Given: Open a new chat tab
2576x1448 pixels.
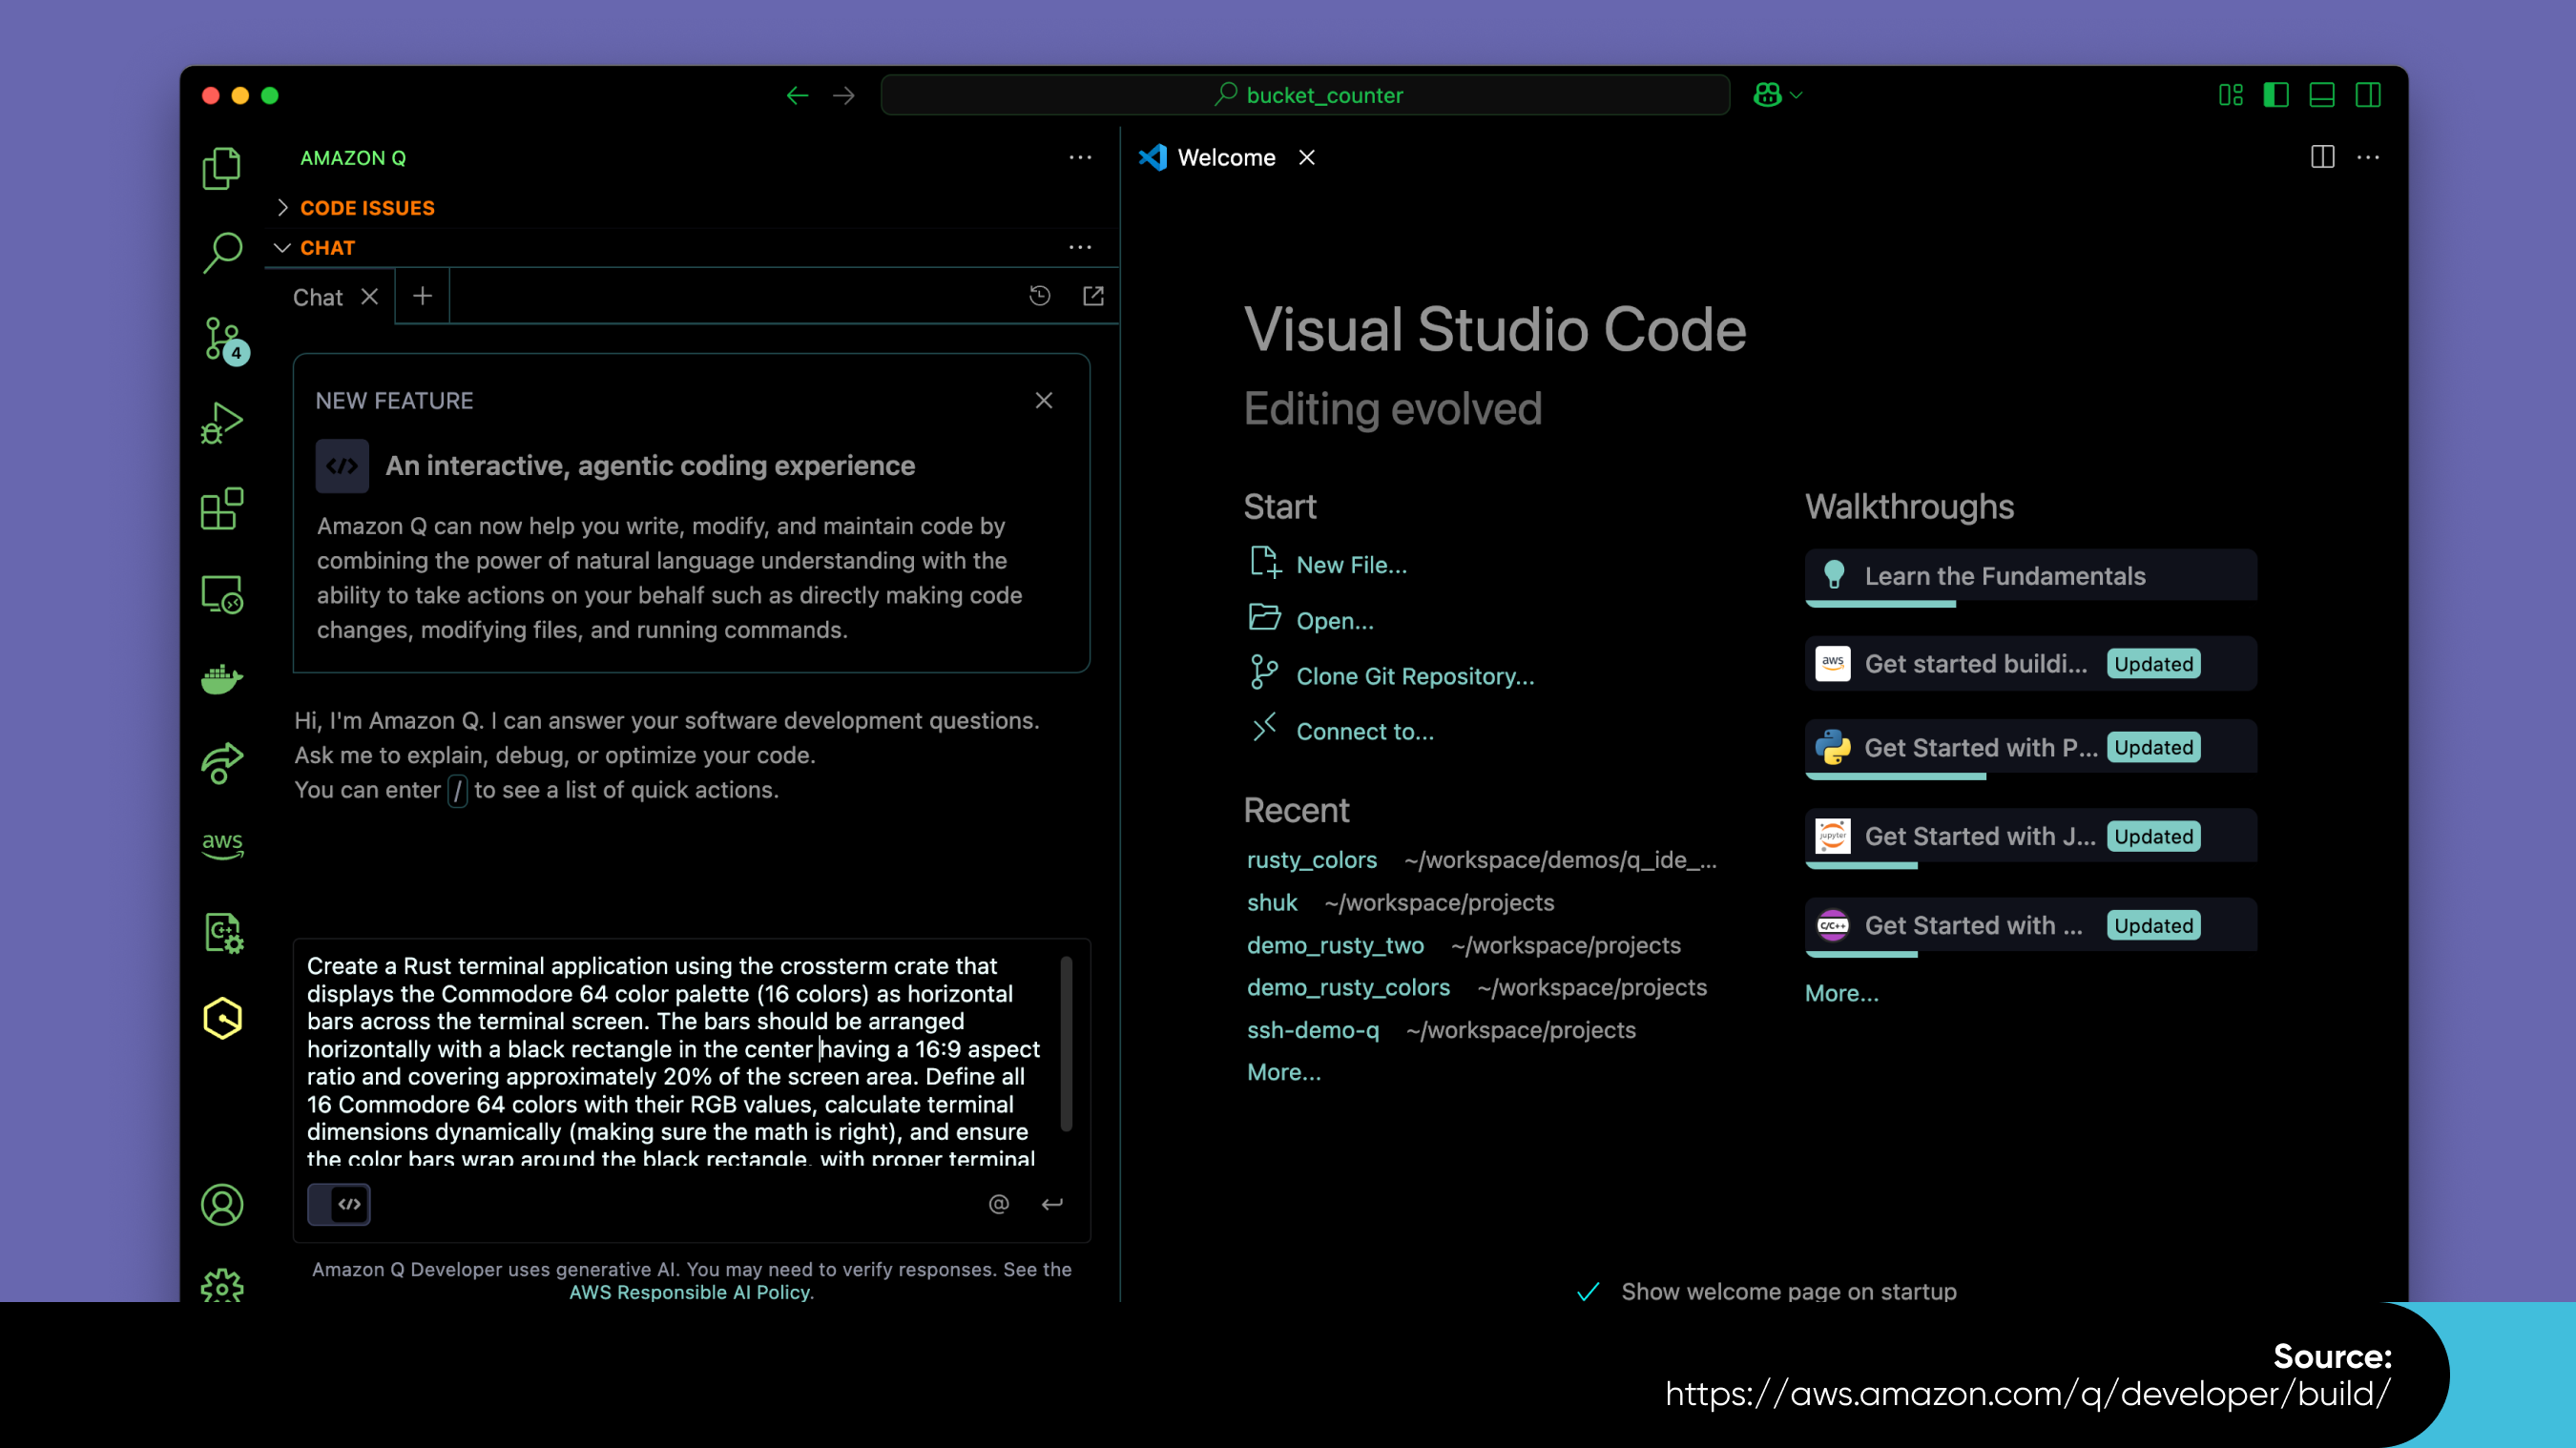Looking at the screenshot, I should point(422,296).
